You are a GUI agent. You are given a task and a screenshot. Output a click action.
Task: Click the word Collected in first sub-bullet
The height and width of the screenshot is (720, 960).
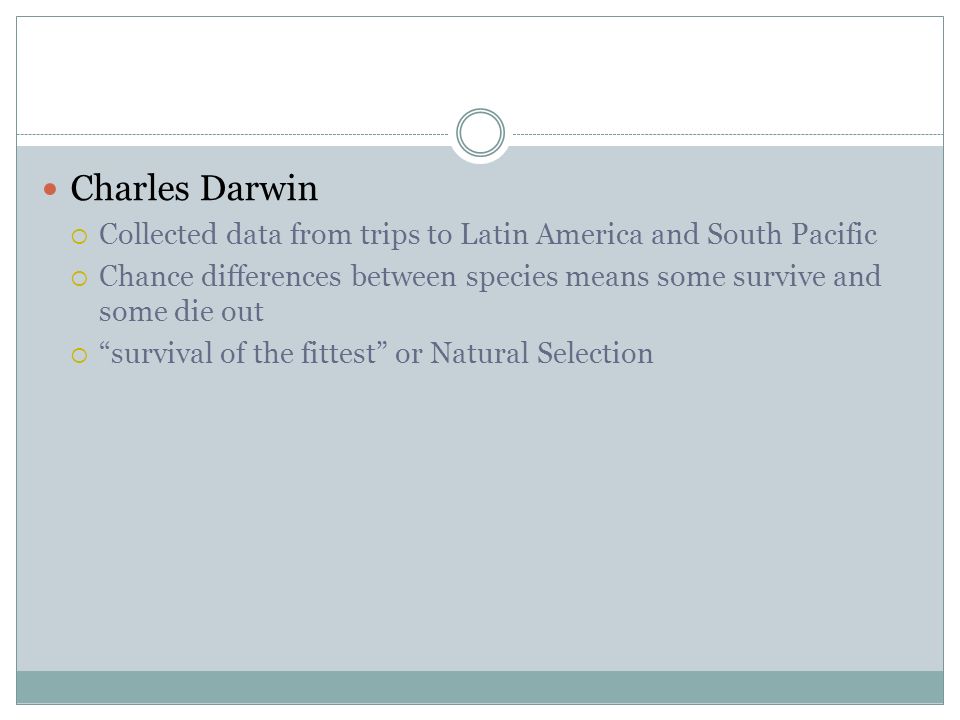pos(158,234)
